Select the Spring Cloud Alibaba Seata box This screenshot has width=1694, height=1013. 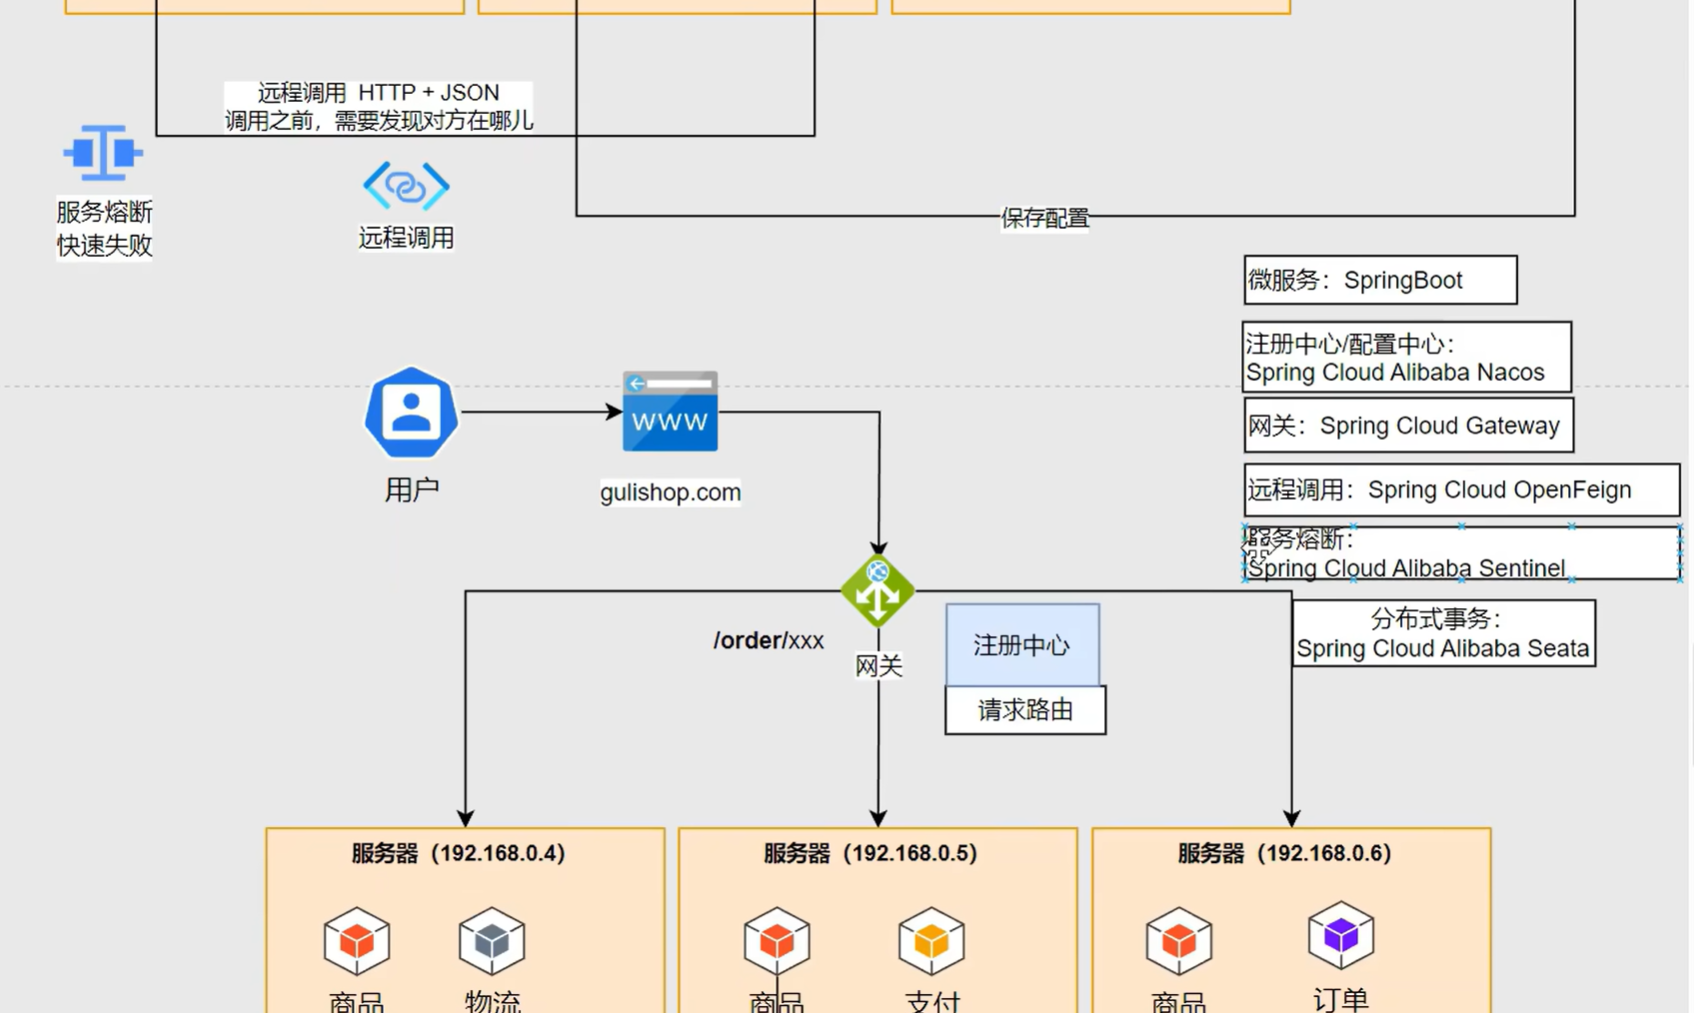(x=1443, y=633)
